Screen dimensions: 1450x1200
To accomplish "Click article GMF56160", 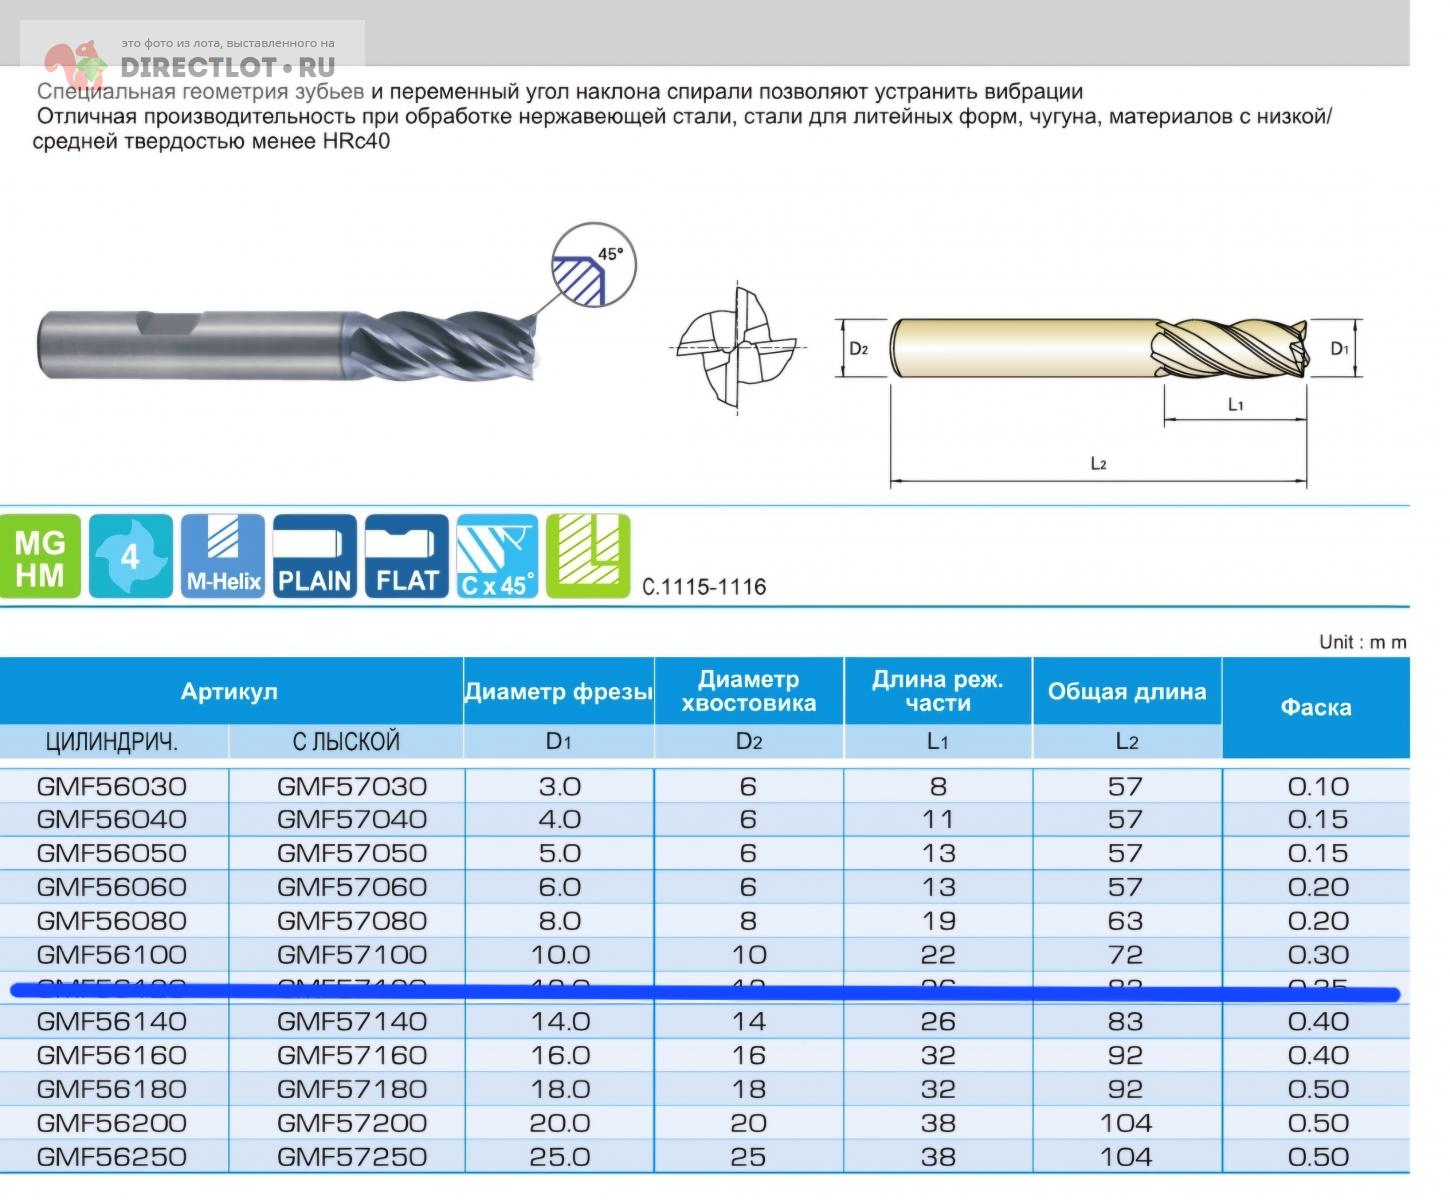I will [112, 1055].
